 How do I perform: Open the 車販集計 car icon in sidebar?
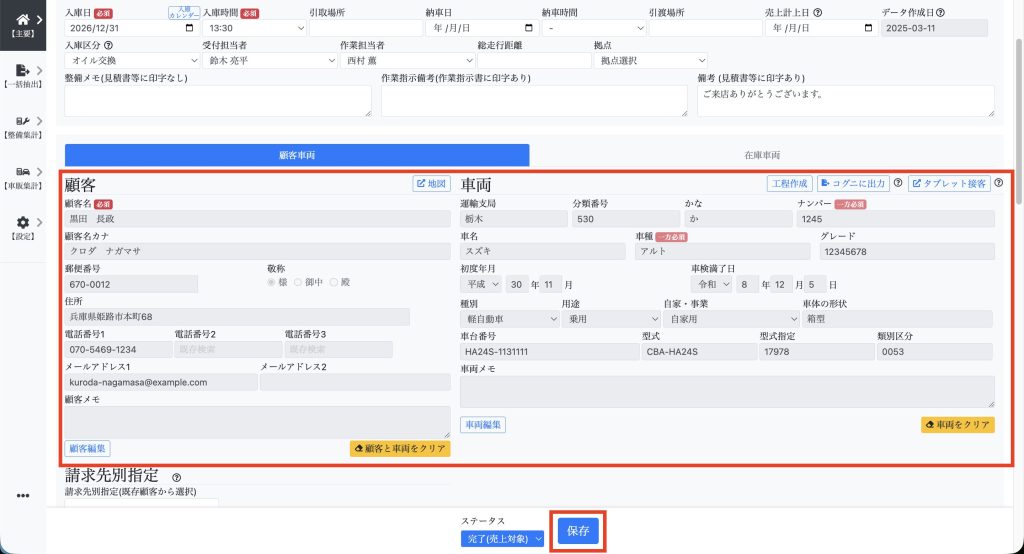coord(23,172)
